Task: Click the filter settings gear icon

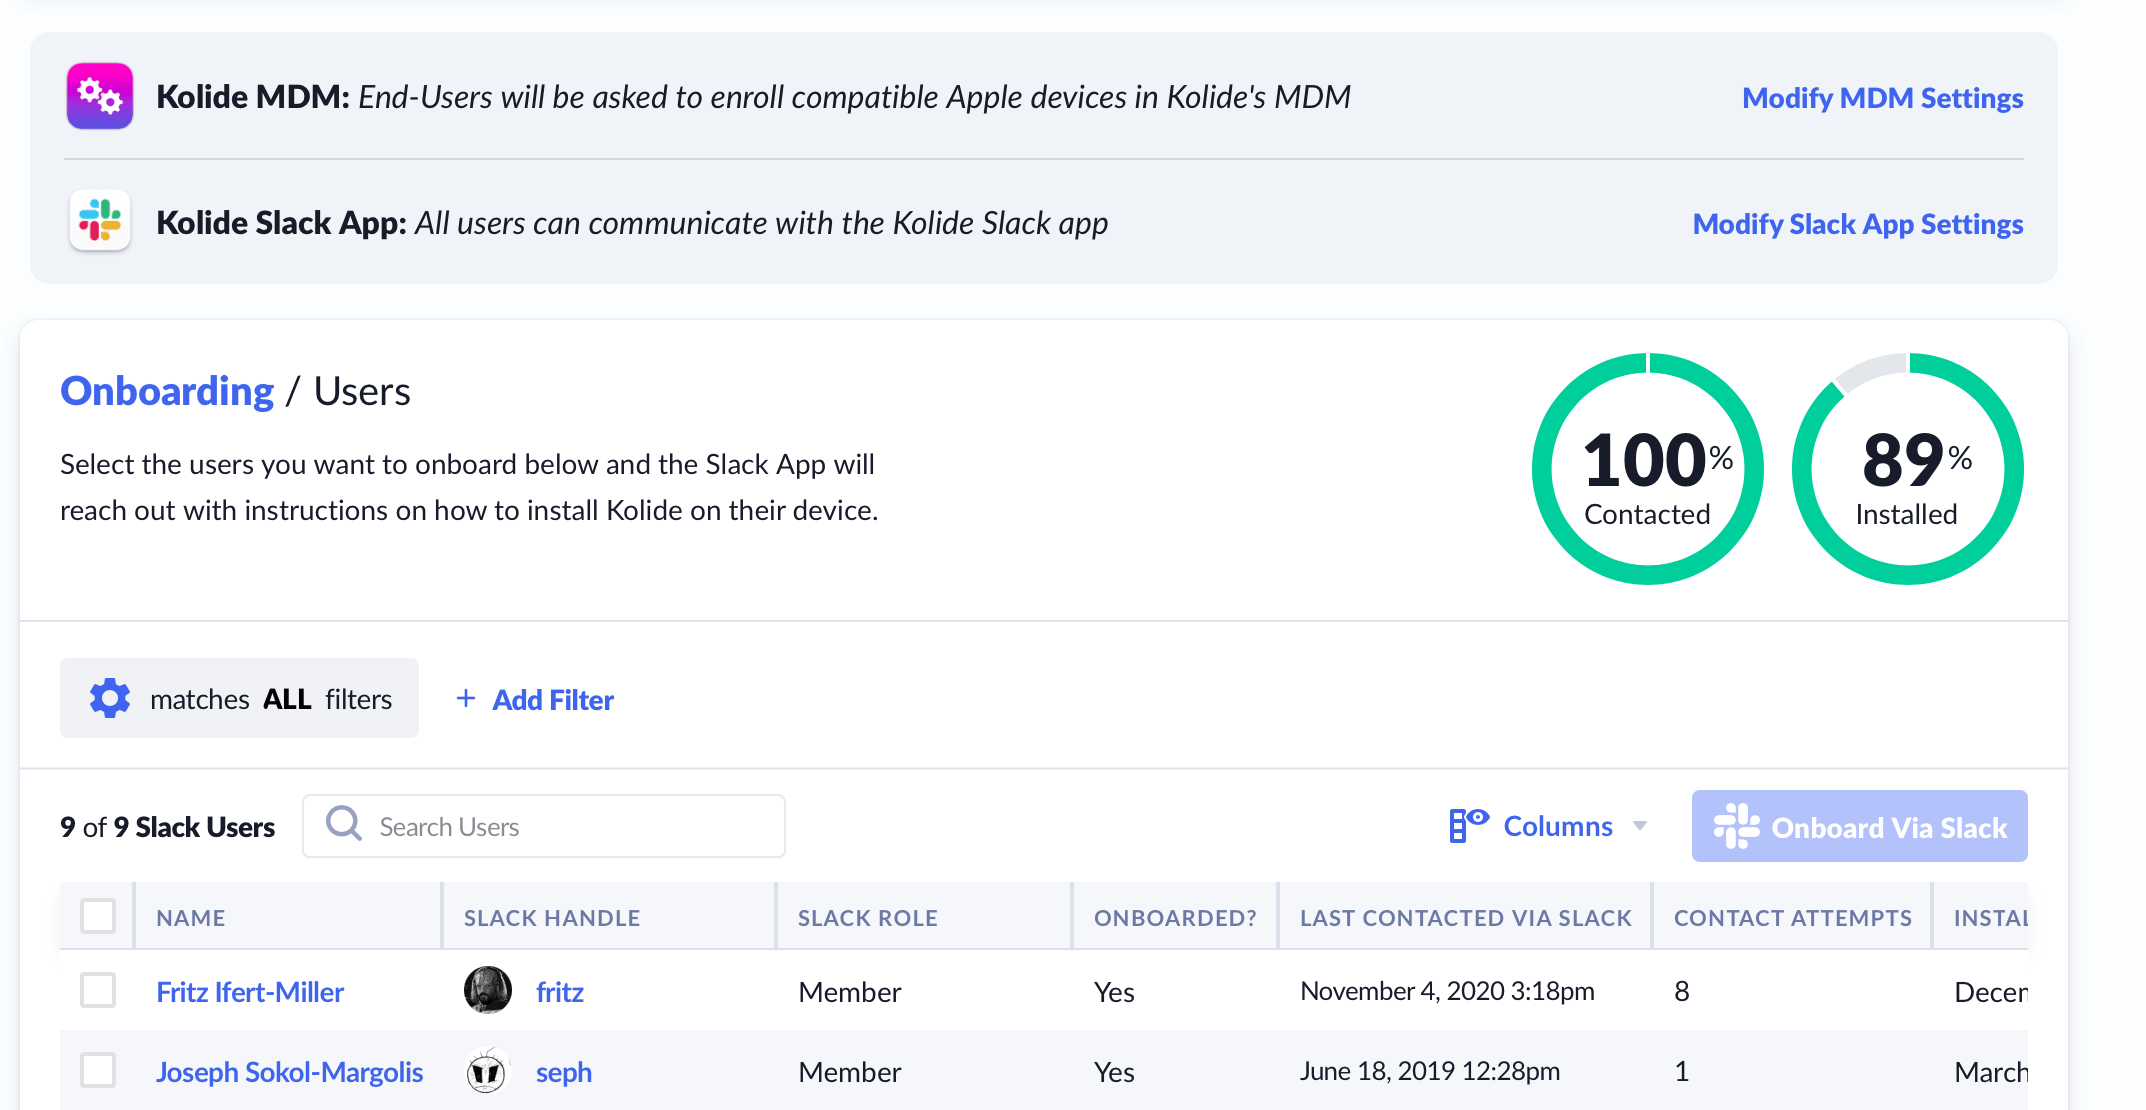Action: tap(110, 698)
